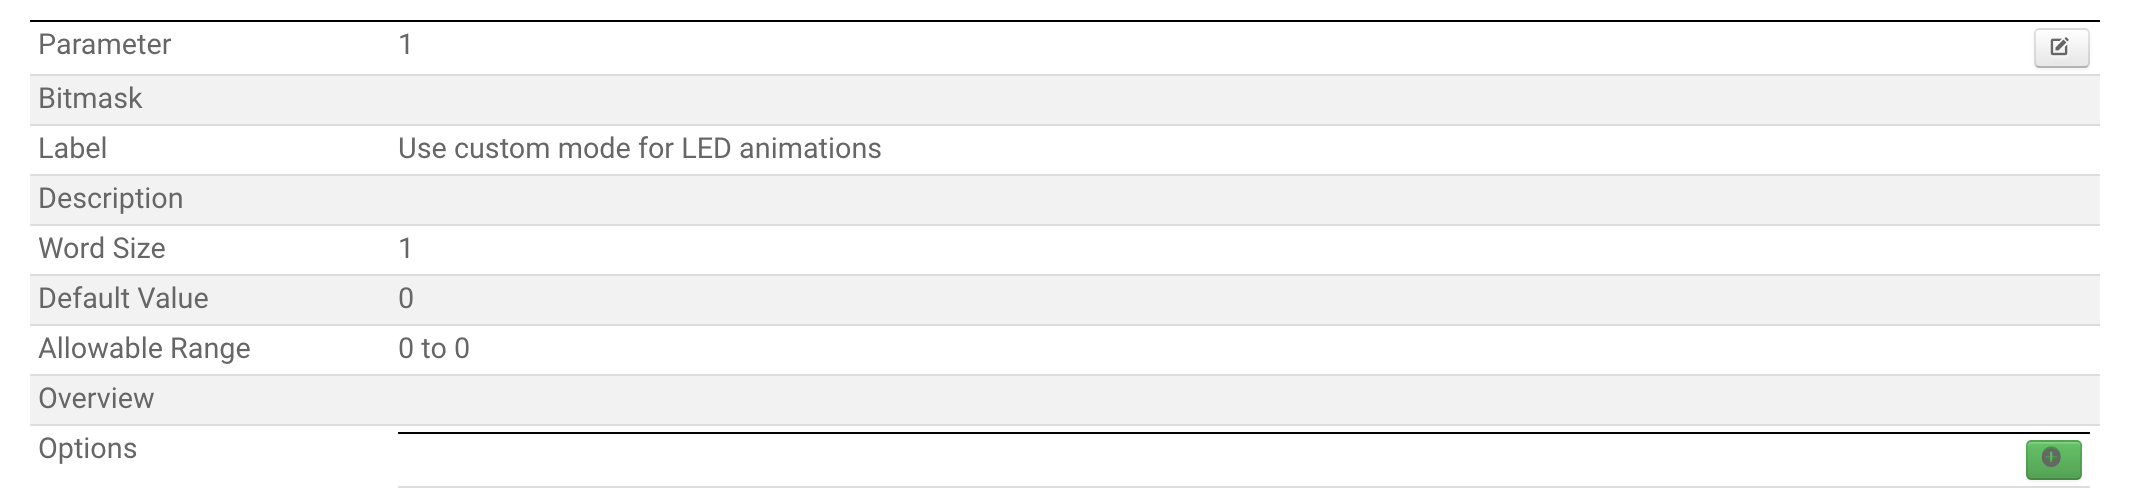Viewport: 2142px width, 494px height.
Task: Click the empty Description value cell
Action: pyautogui.click(x=1200, y=199)
